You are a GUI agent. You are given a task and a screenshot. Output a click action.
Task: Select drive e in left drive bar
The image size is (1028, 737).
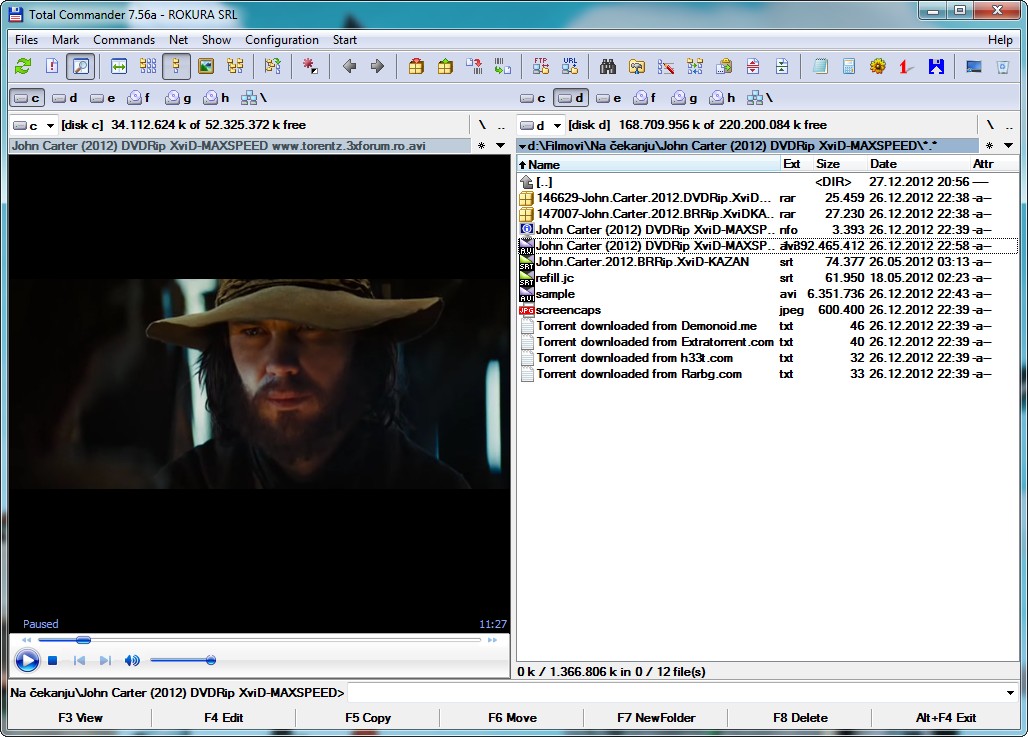[103, 98]
